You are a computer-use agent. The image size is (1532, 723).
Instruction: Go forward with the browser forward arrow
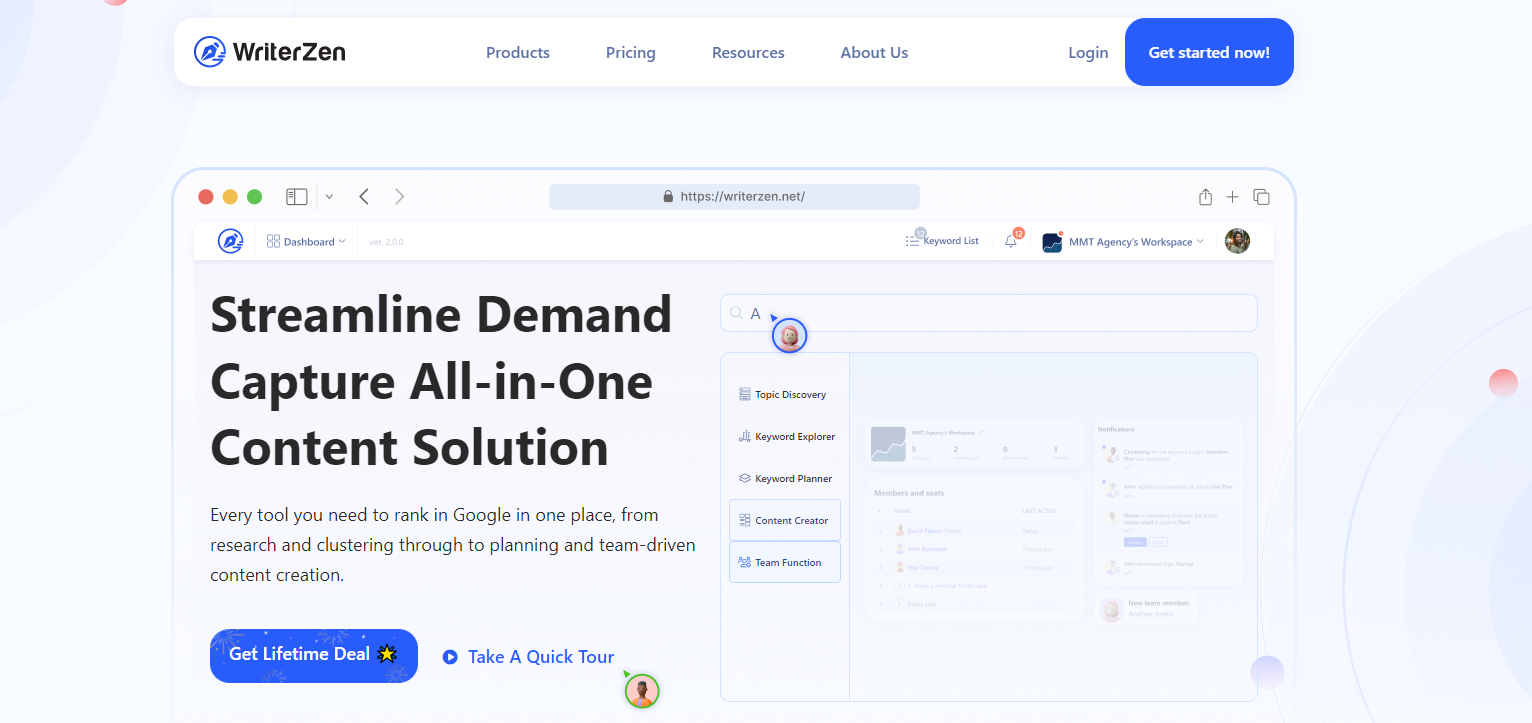400,197
